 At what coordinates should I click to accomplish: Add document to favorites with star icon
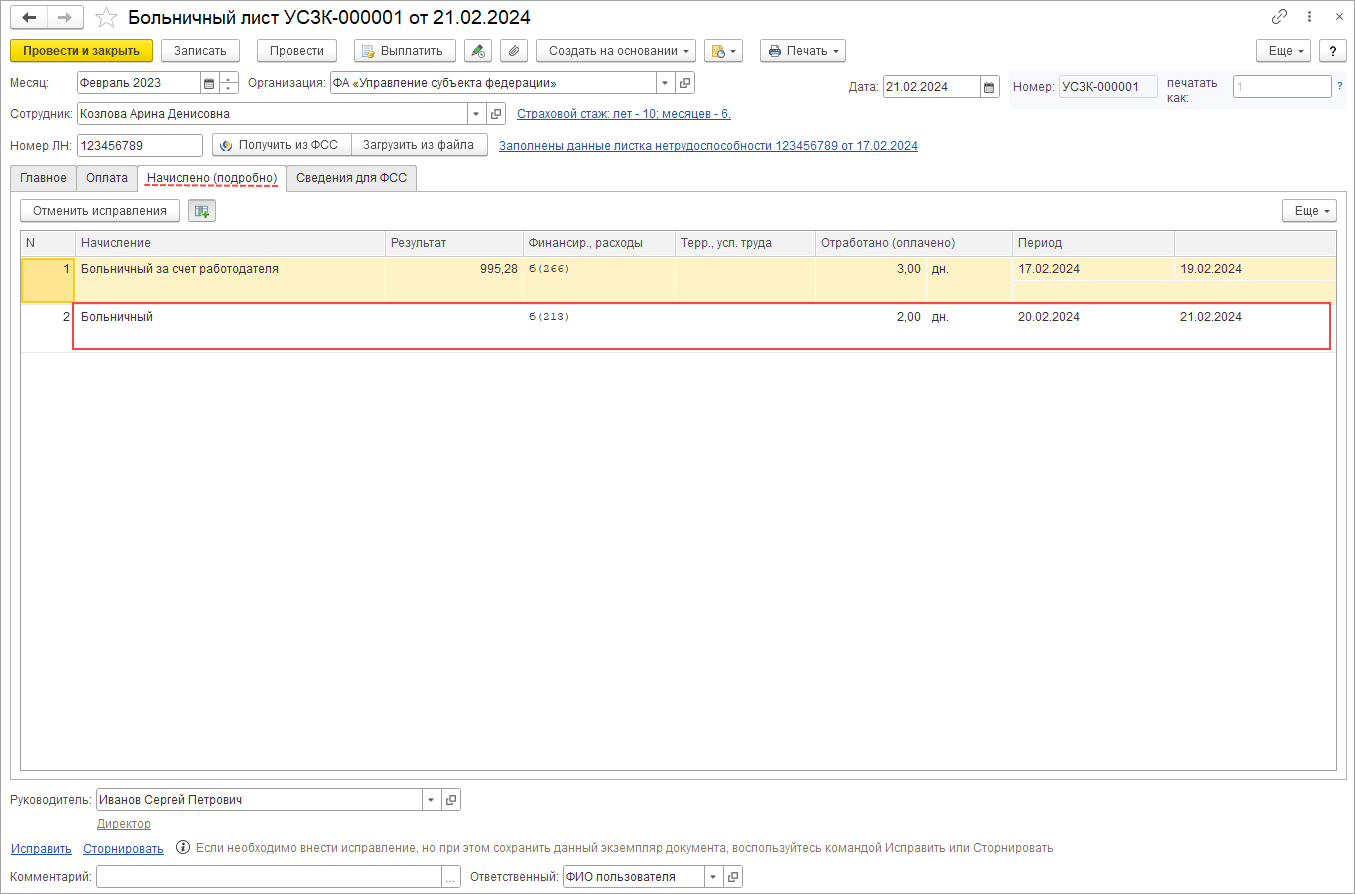point(105,17)
